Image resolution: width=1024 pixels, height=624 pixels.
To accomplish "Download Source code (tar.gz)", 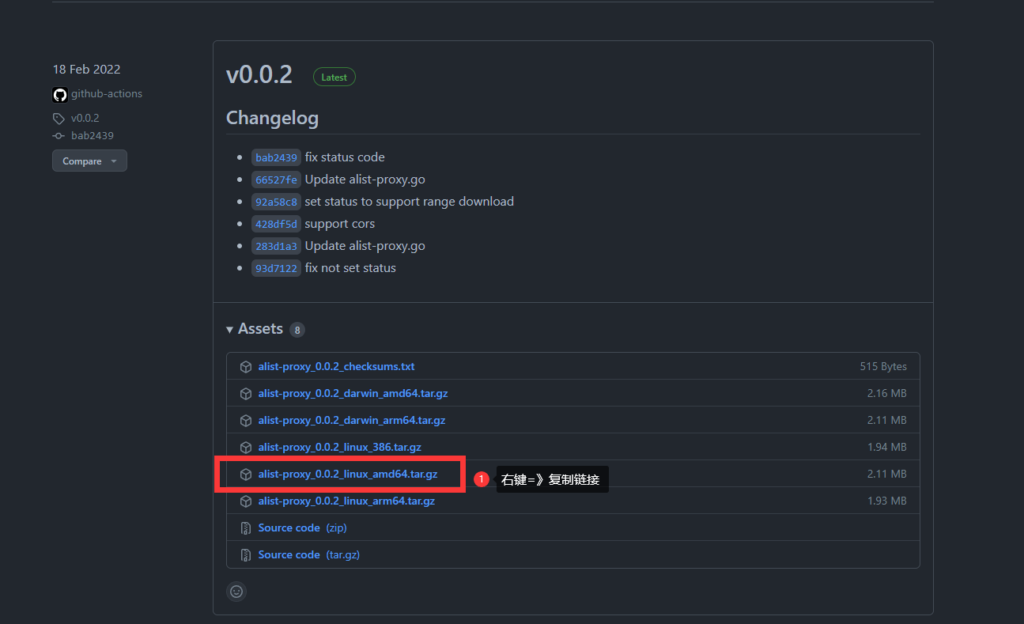I will (x=309, y=554).
